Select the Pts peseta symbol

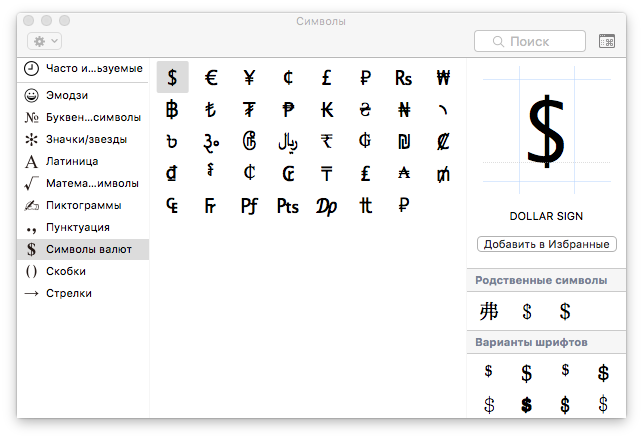288,206
